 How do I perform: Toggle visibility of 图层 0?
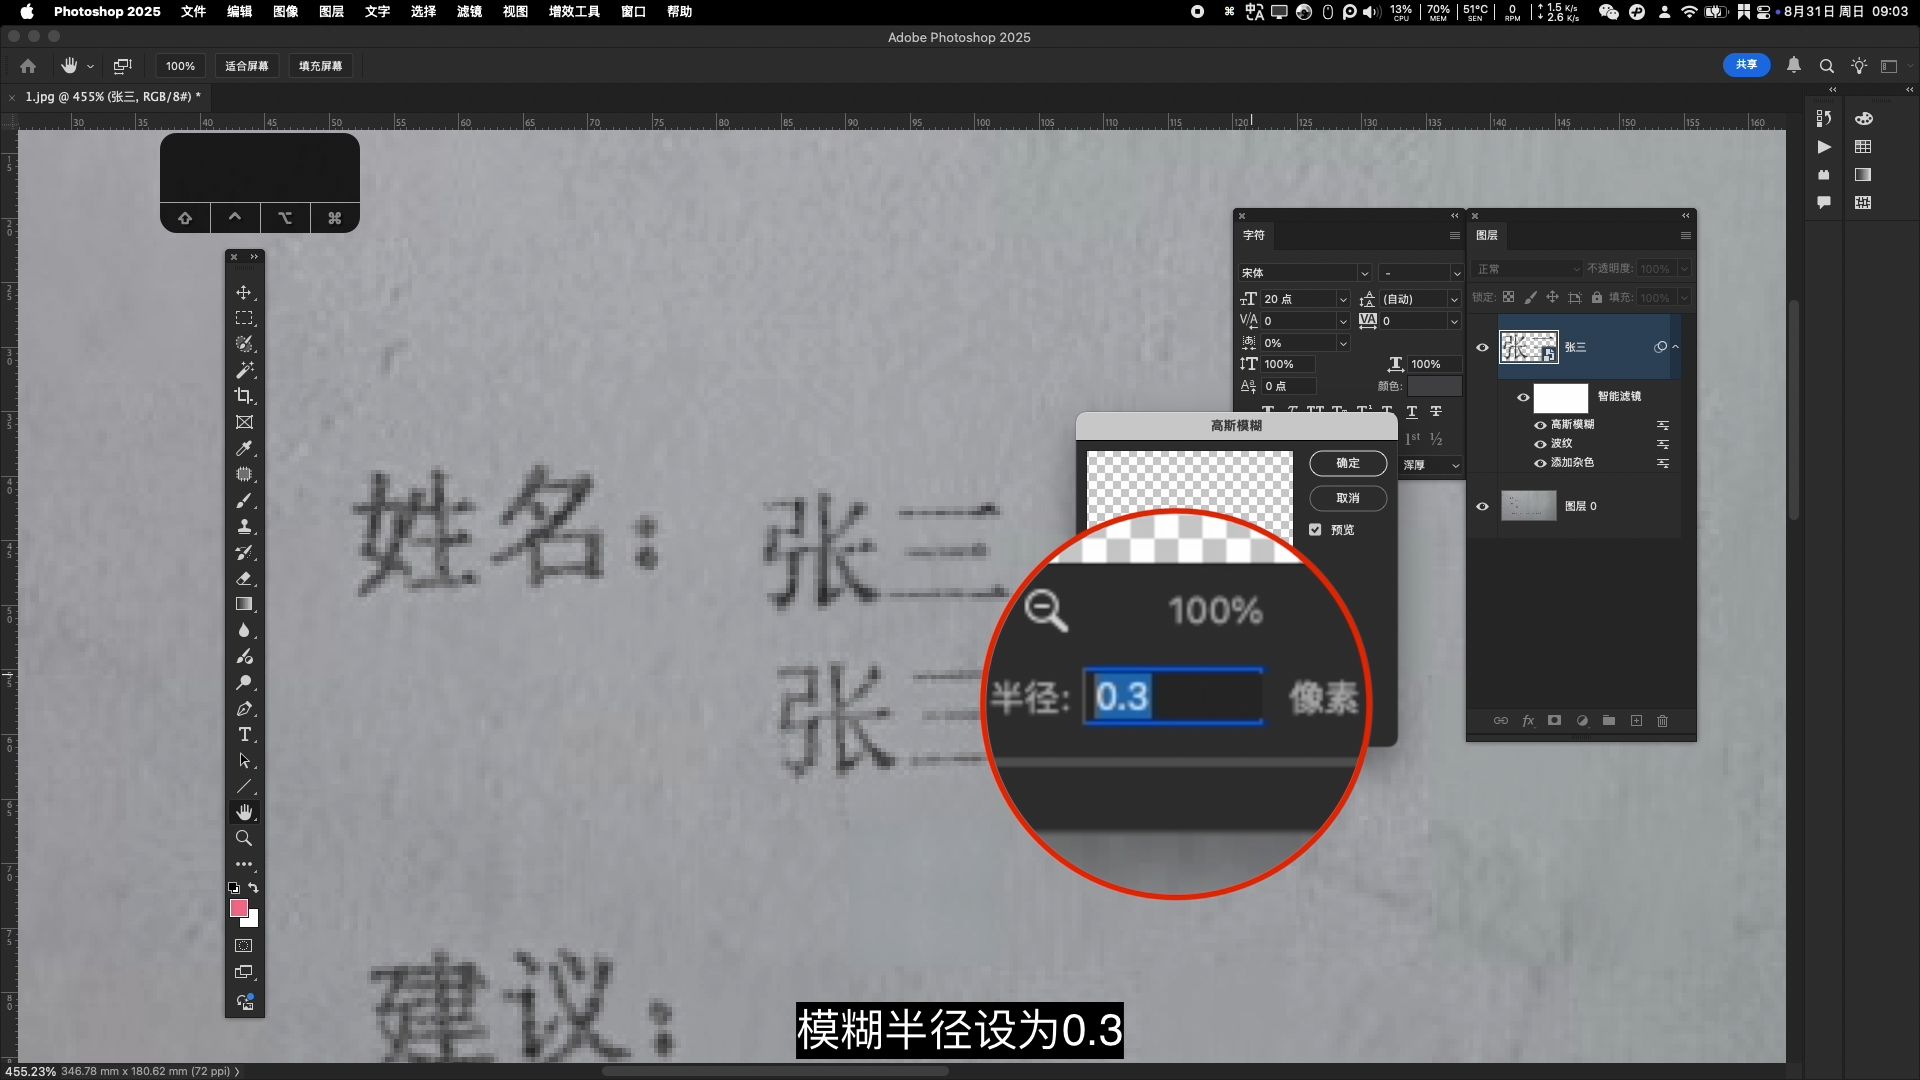[1482, 506]
